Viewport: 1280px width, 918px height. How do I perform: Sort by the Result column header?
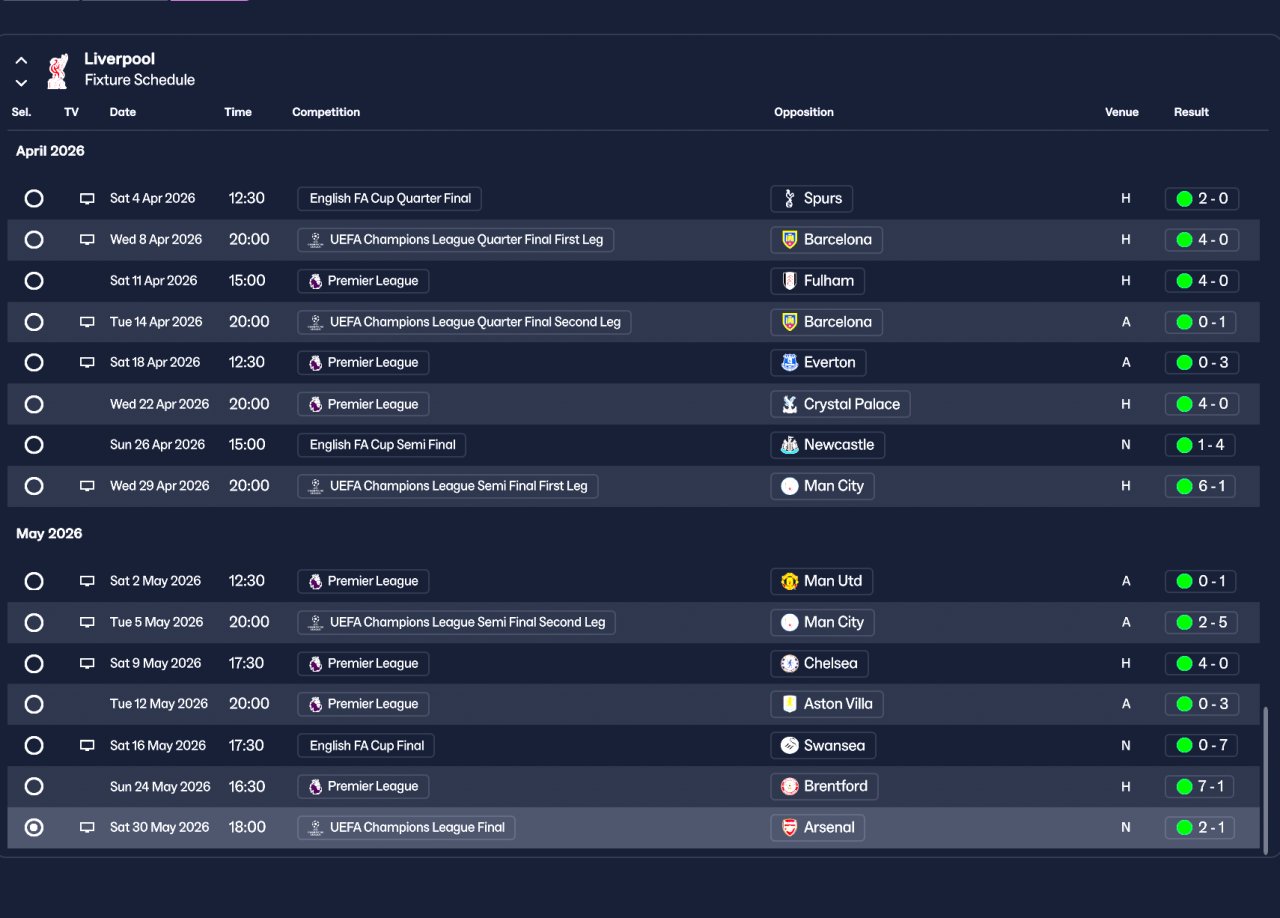click(x=1191, y=112)
